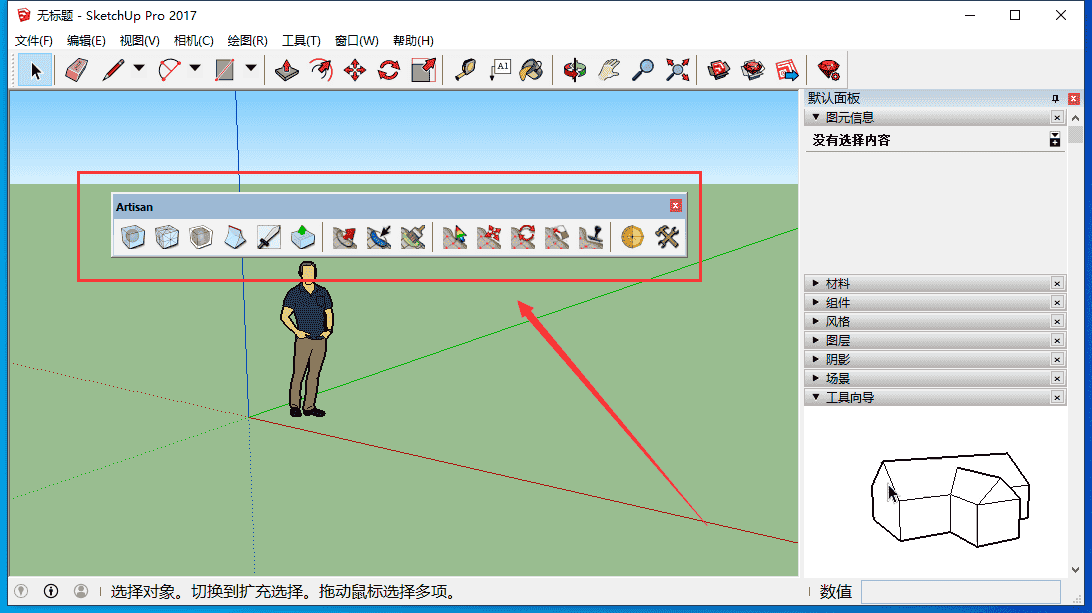Viewport: 1092px width, 613px height.
Task: Click Artisan Subdivide and Smooth icon
Action: click(133, 237)
